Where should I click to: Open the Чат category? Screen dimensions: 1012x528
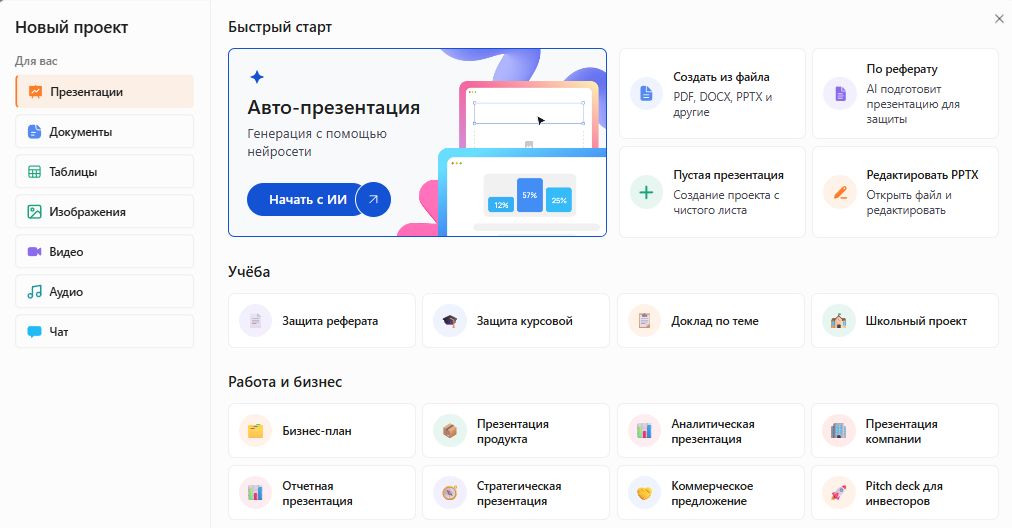coord(105,332)
